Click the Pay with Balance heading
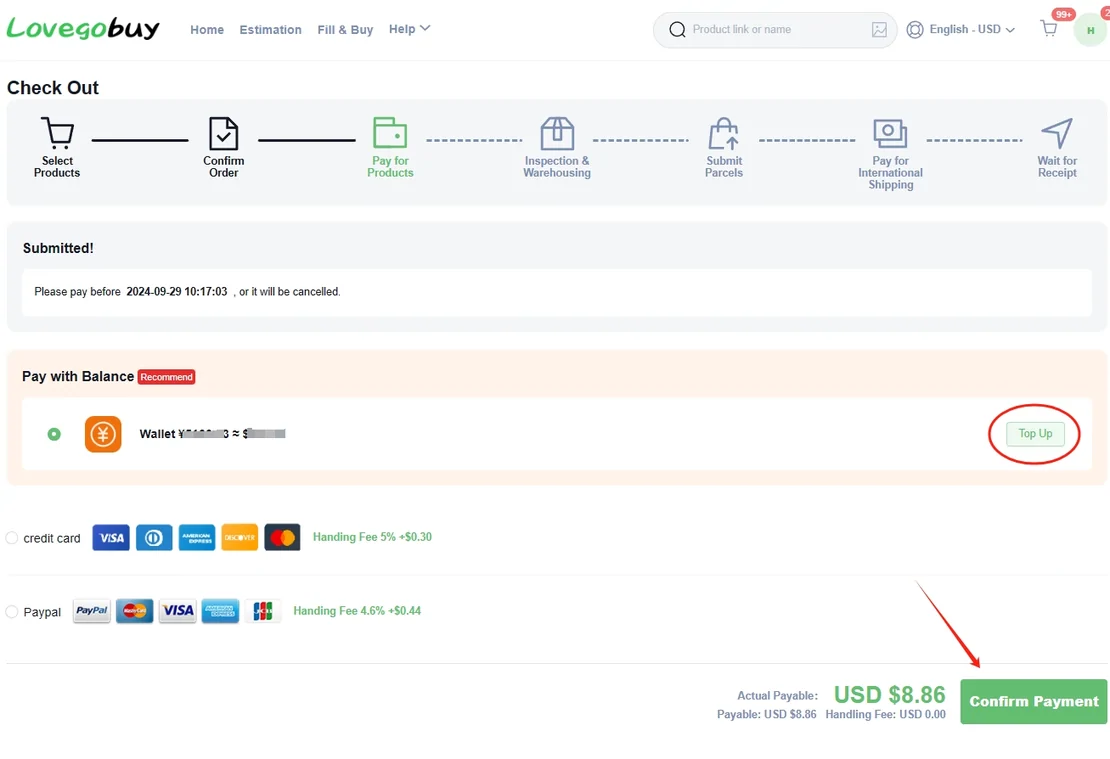The height and width of the screenshot is (759, 1110). coord(78,376)
